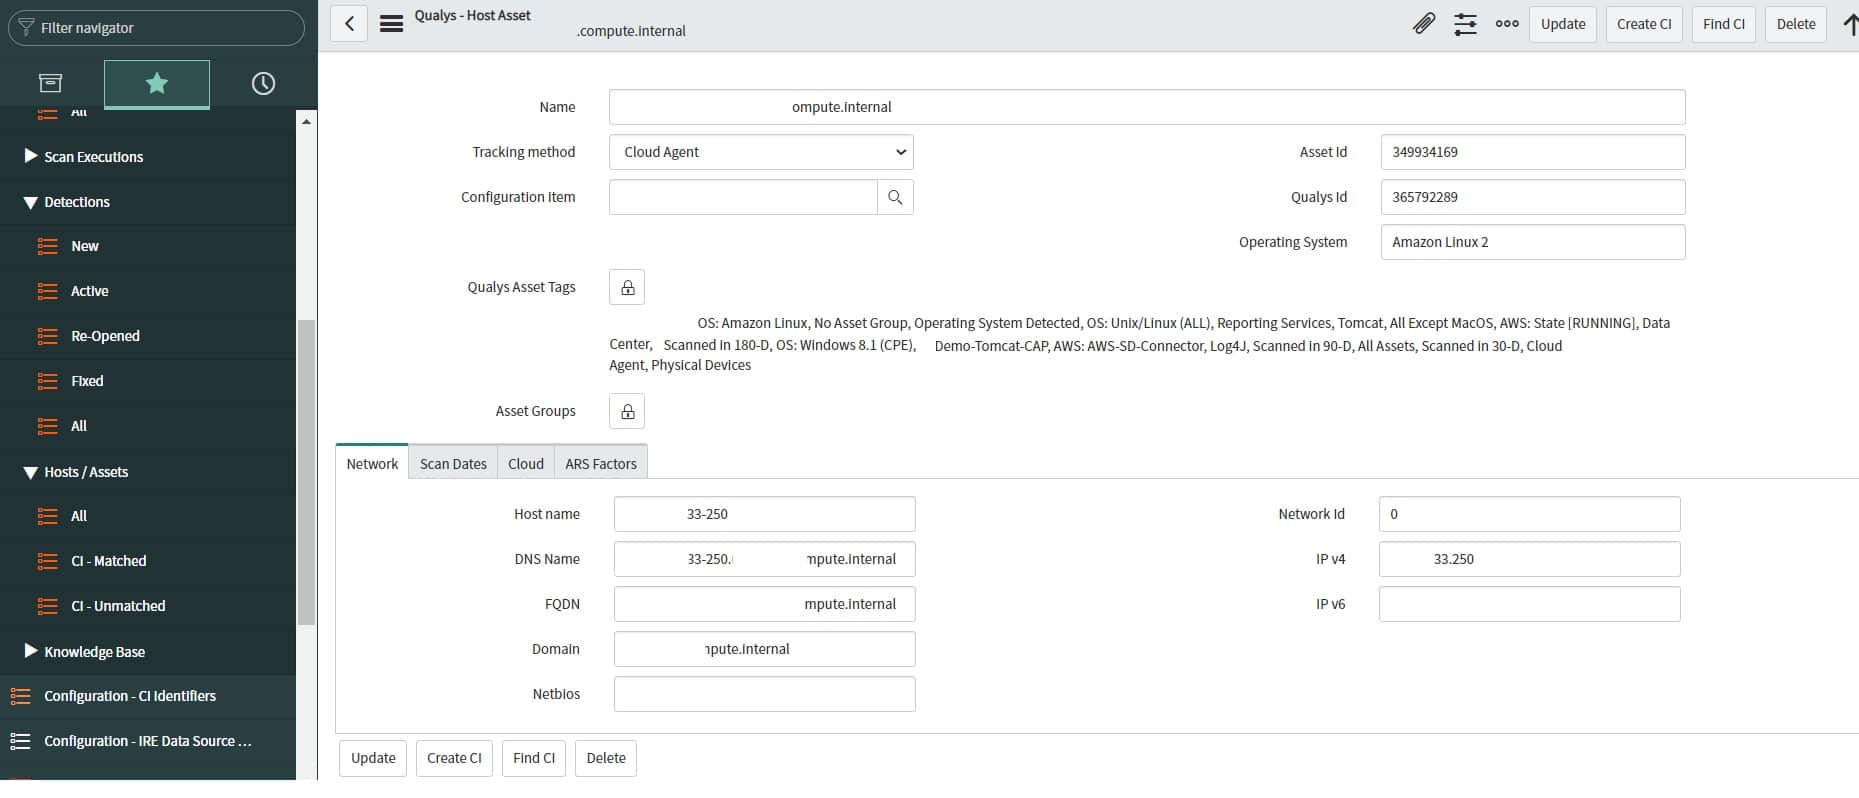Click list icon beside Detections New
The image size is (1859, 798).
(47, 246)
